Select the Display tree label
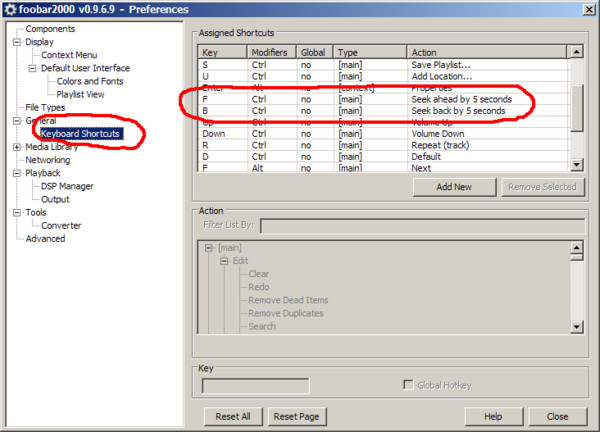 (39, 42)
